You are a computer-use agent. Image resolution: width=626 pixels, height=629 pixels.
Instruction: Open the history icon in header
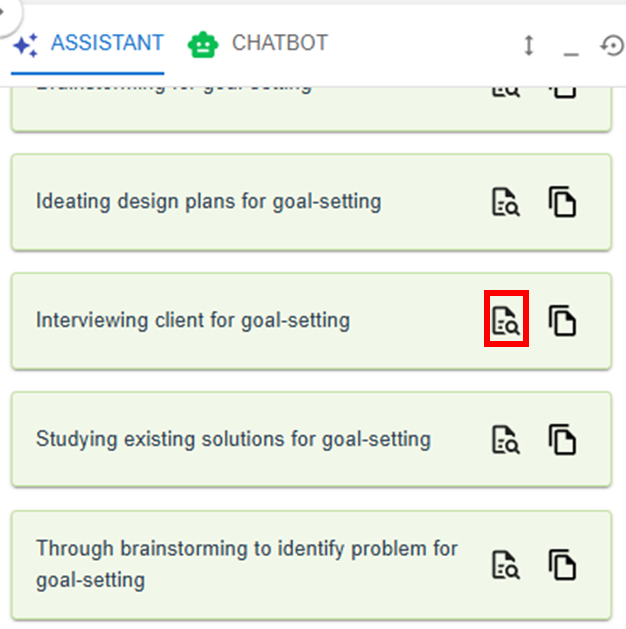pyautogui.click(x=611, y=46)
